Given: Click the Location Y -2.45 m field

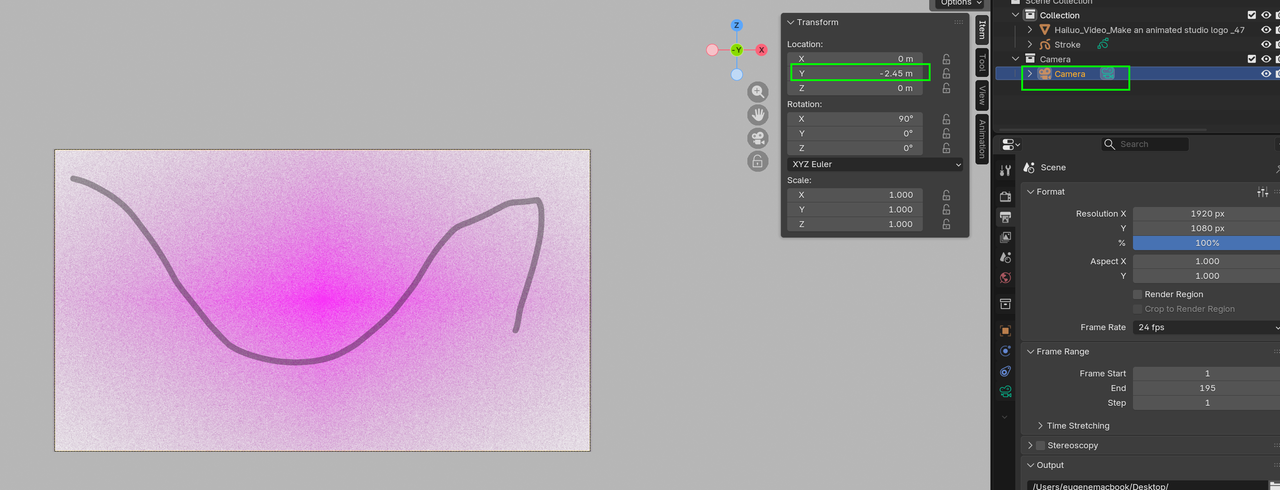Looking at the screenshot, I should 855,73.
